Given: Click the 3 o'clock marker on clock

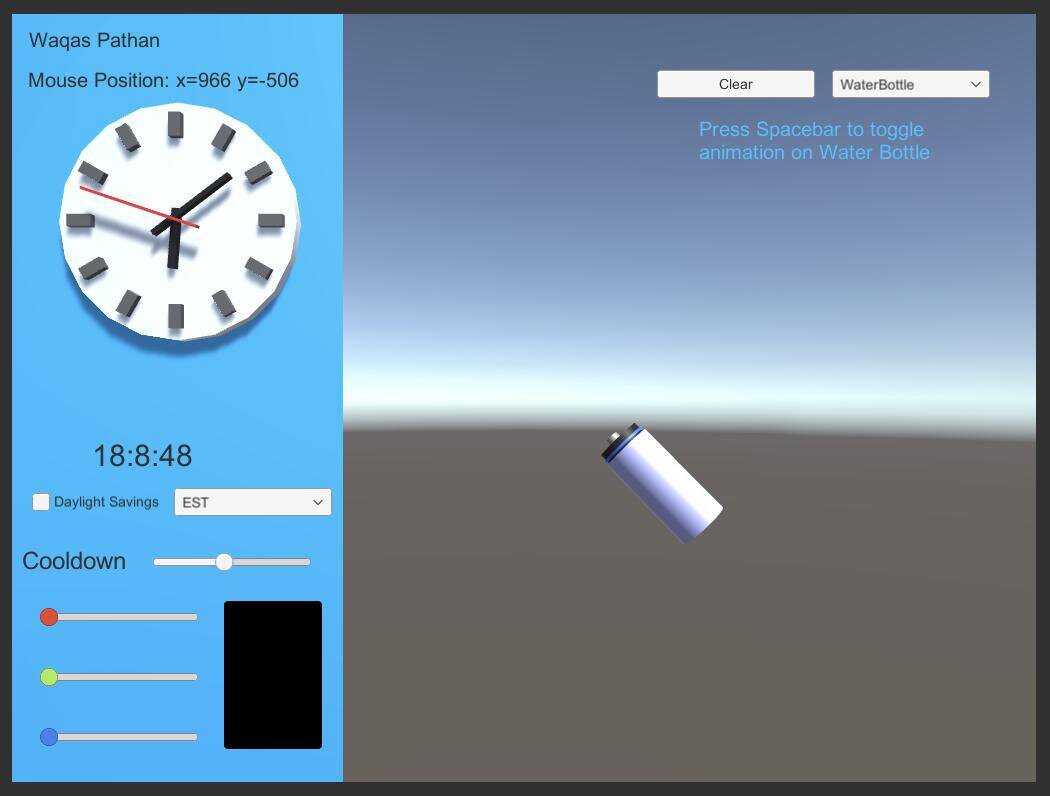Looking at the screenshot, I should [x=271, y=220].
